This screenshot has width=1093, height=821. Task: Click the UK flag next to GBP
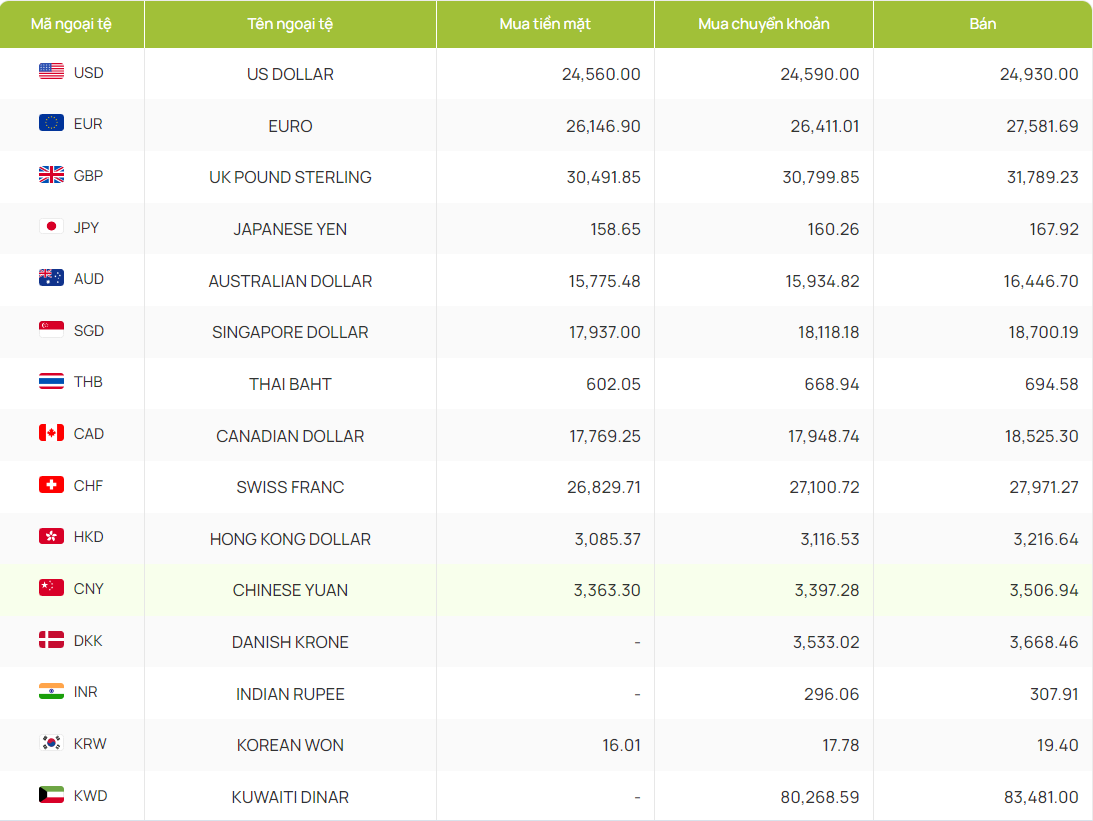(51, 175)
